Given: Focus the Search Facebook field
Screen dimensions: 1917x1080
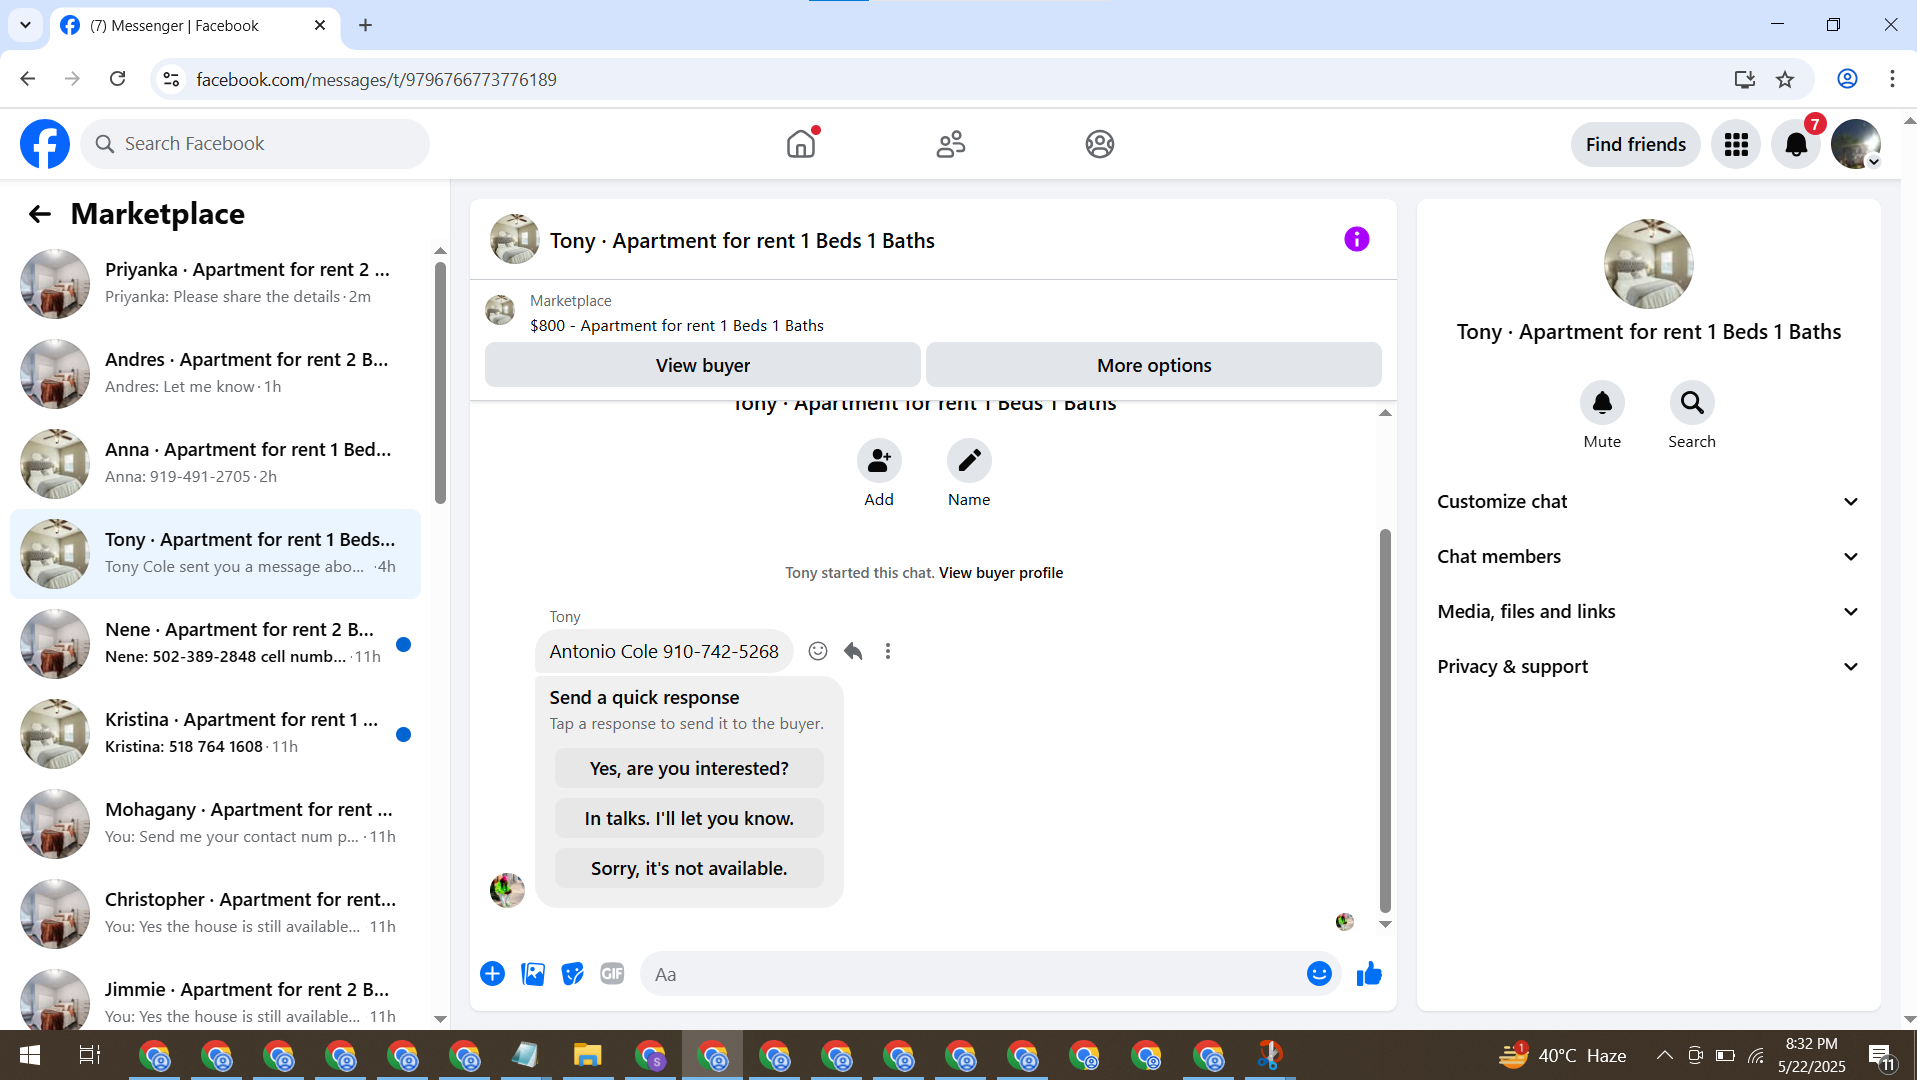Looking at the screenshot, I should click(x=255, y=144).
